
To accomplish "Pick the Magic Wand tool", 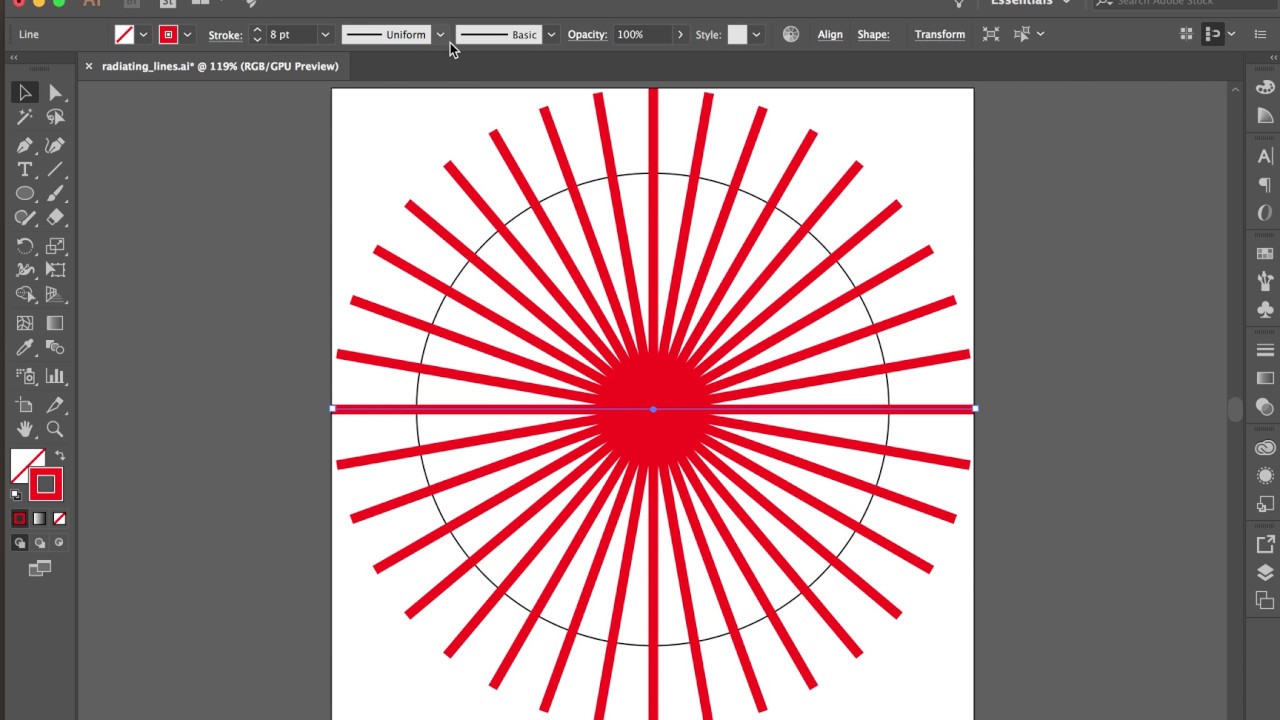I will tap(25, 117).
